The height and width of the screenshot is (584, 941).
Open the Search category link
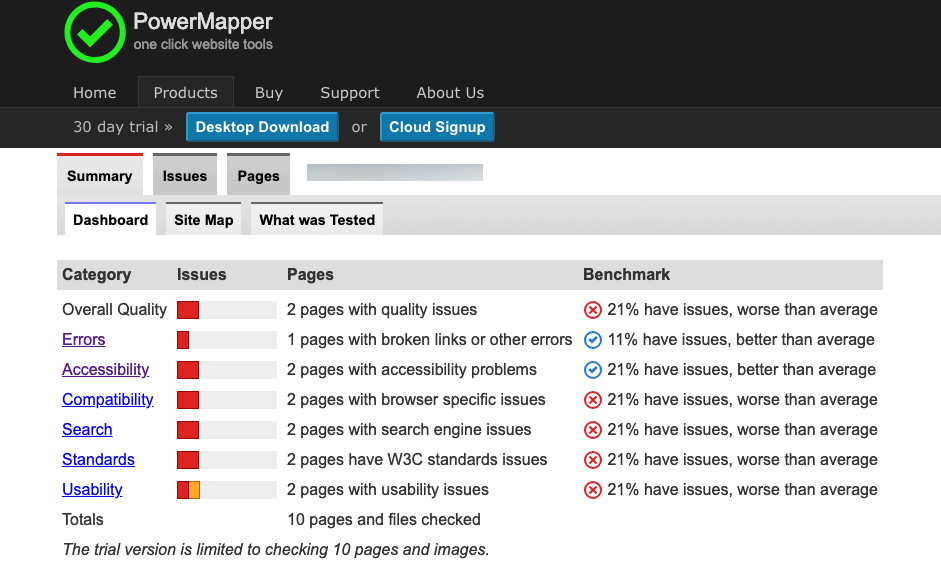click(x=87, y=430)
